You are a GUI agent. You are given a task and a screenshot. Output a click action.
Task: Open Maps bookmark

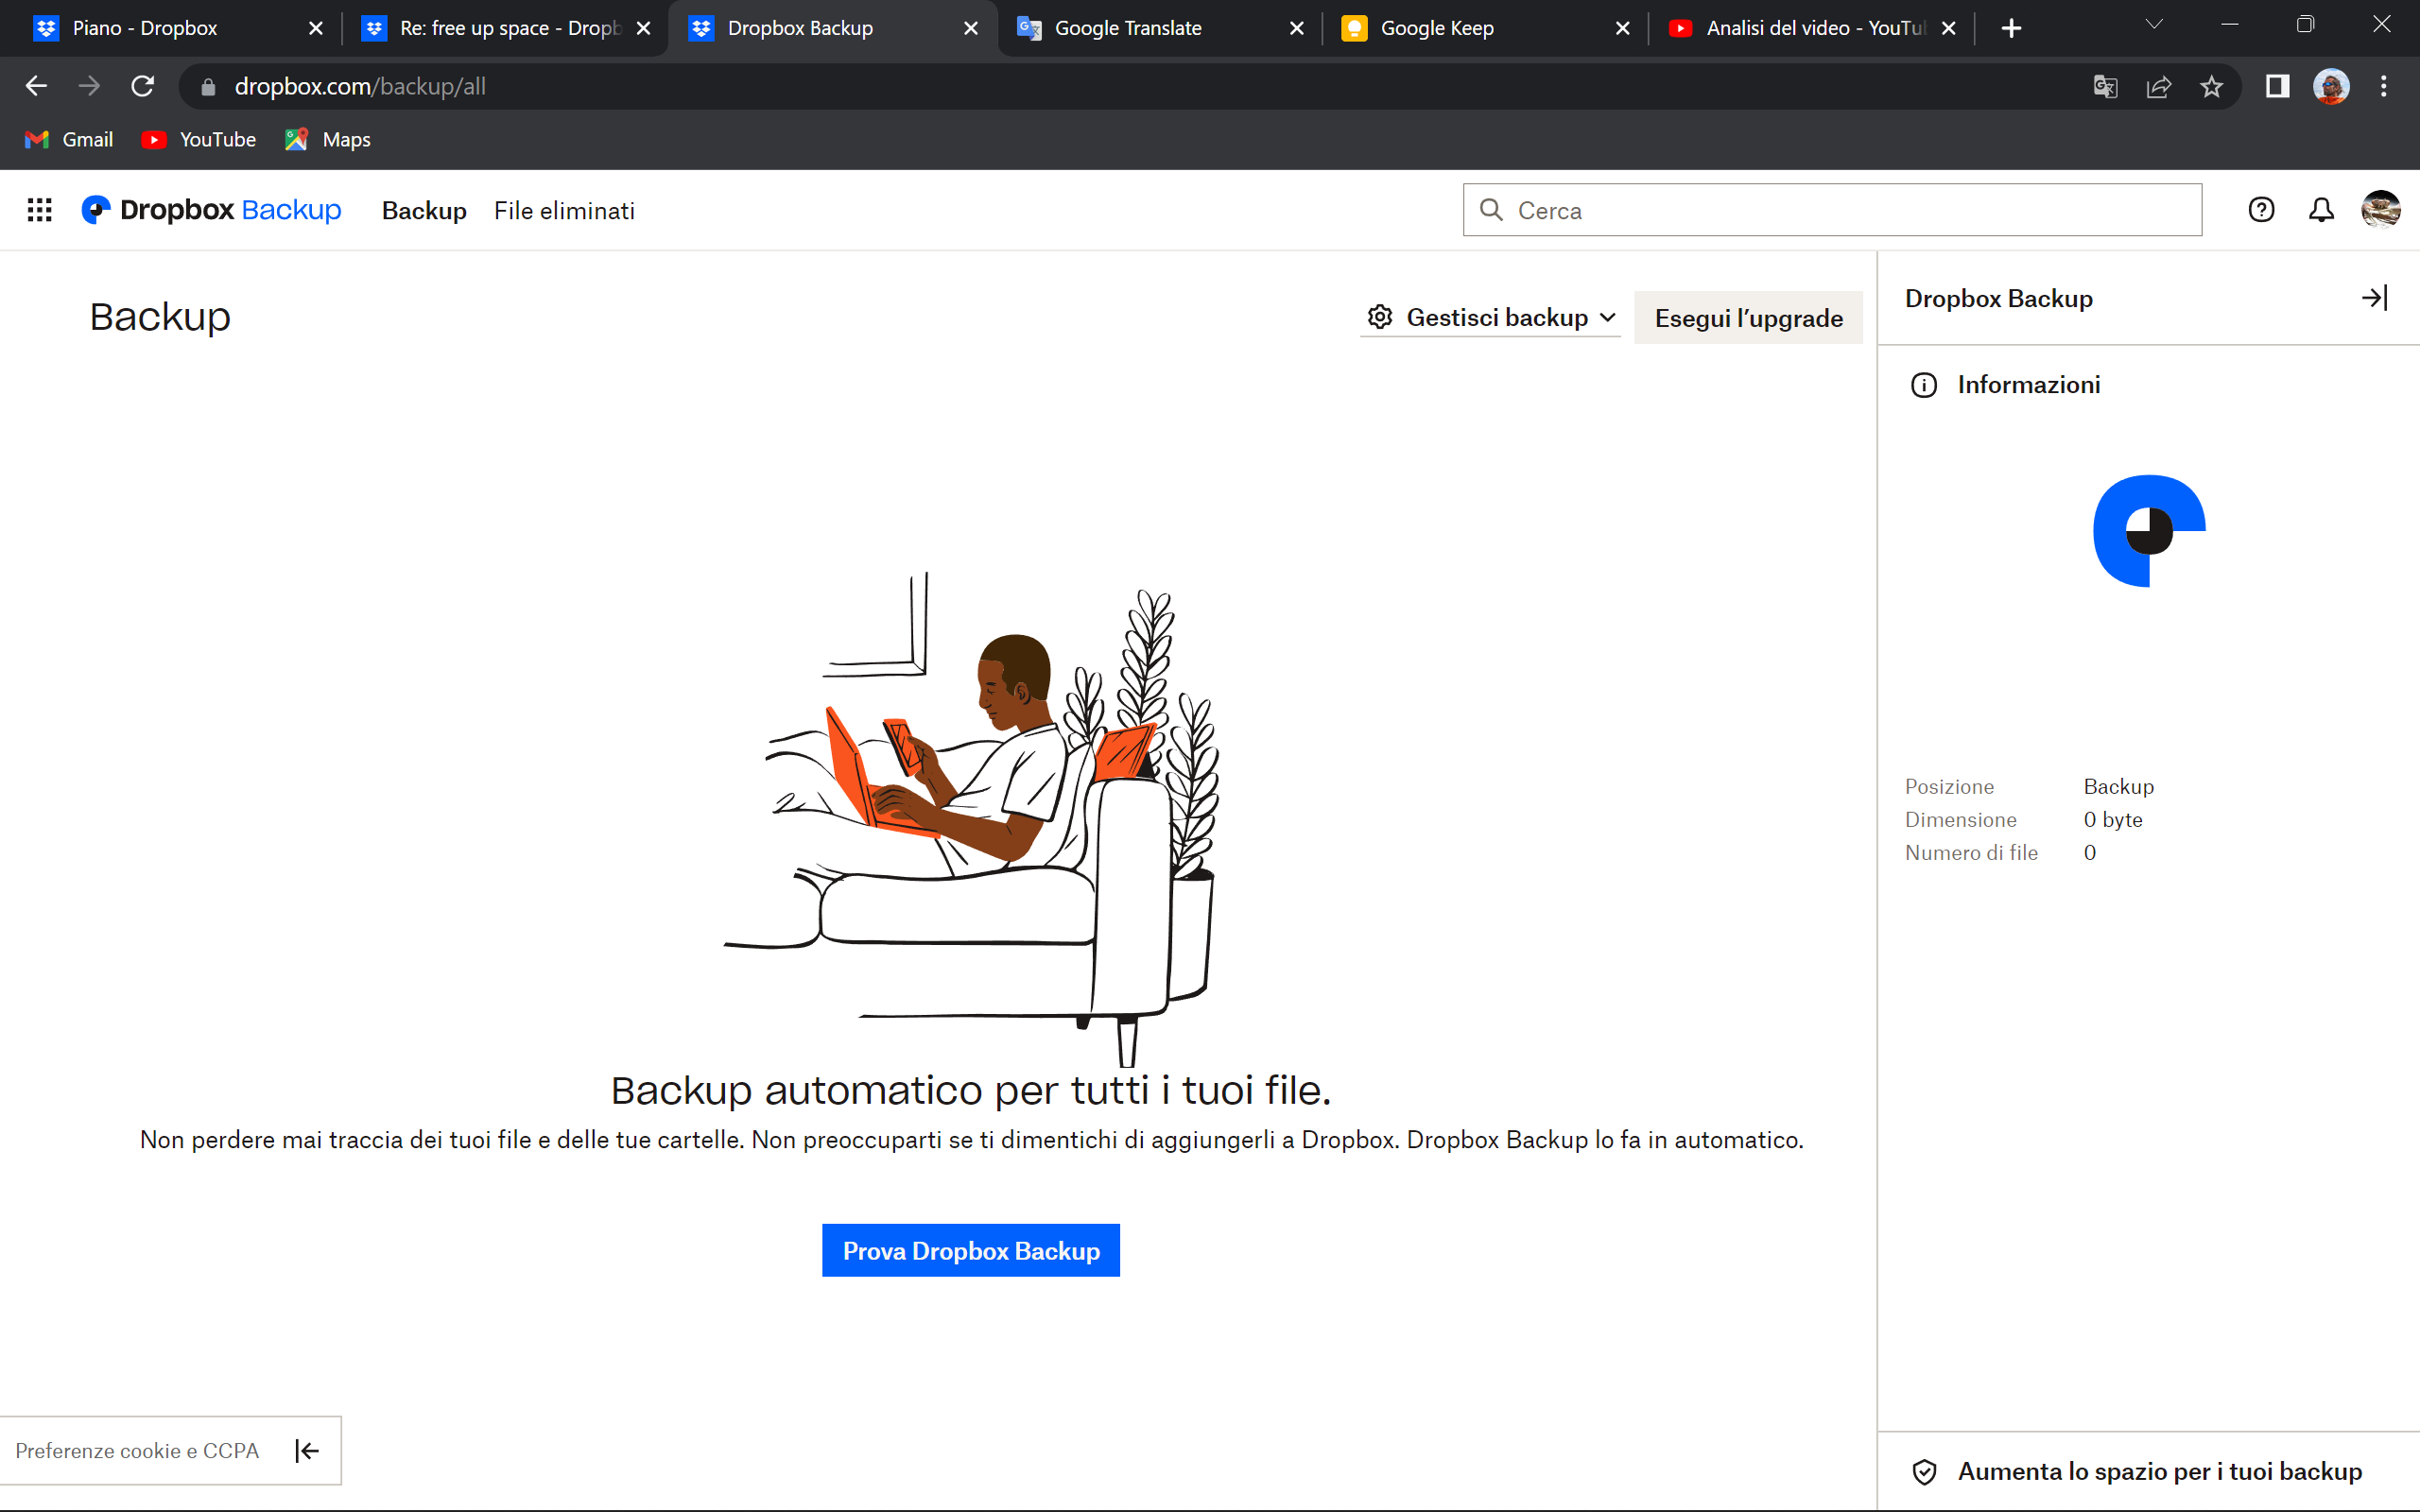(328, 140)
